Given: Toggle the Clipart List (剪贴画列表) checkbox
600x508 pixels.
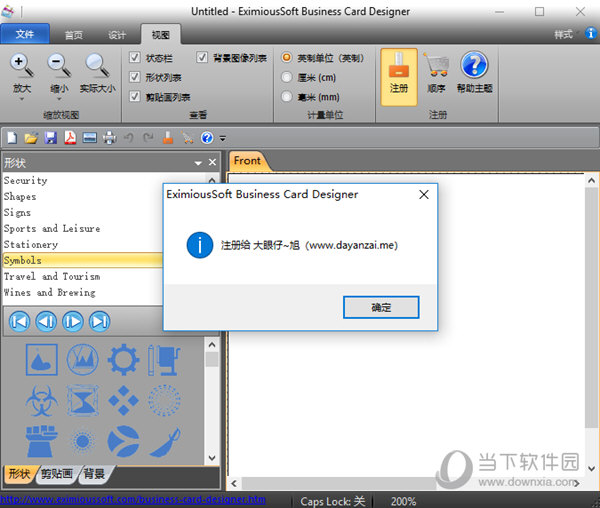Looking at the screenshot, I should (x=135, y=96).
